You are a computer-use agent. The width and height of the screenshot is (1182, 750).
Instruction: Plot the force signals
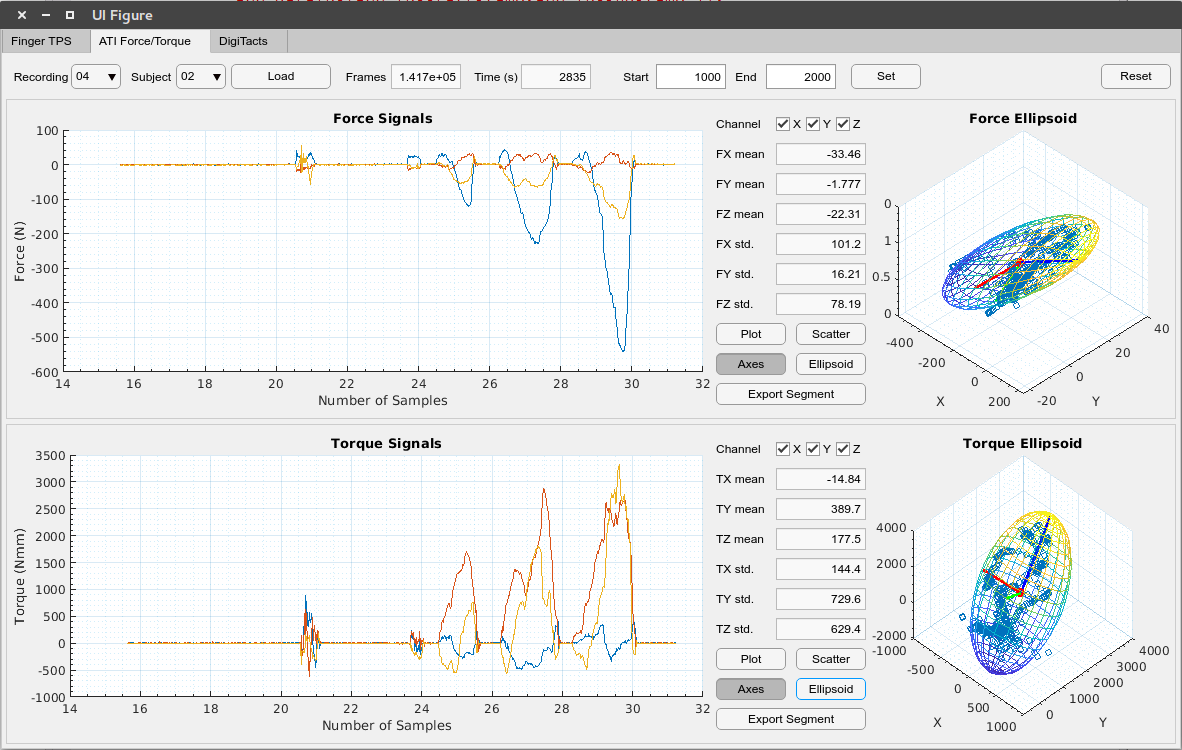[x=750, y=333]
